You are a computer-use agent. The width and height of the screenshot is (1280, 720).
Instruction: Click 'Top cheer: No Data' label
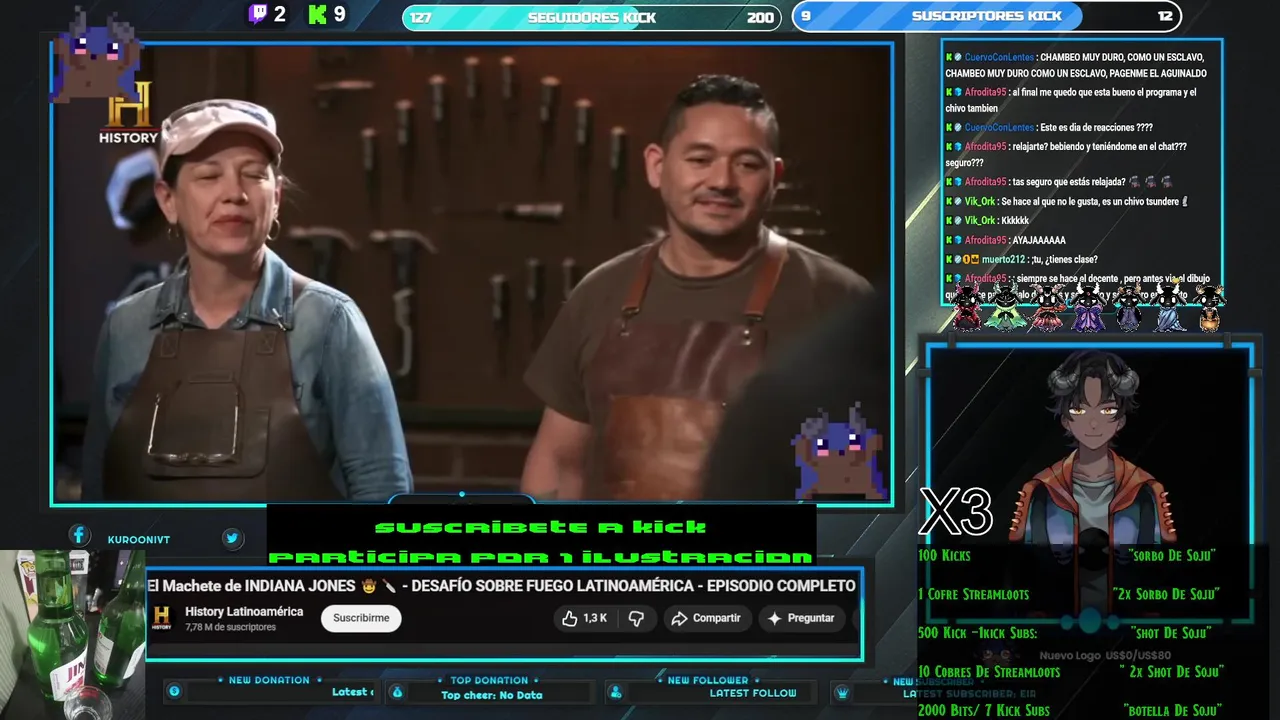pyautogui.click(x=492, y=695)
